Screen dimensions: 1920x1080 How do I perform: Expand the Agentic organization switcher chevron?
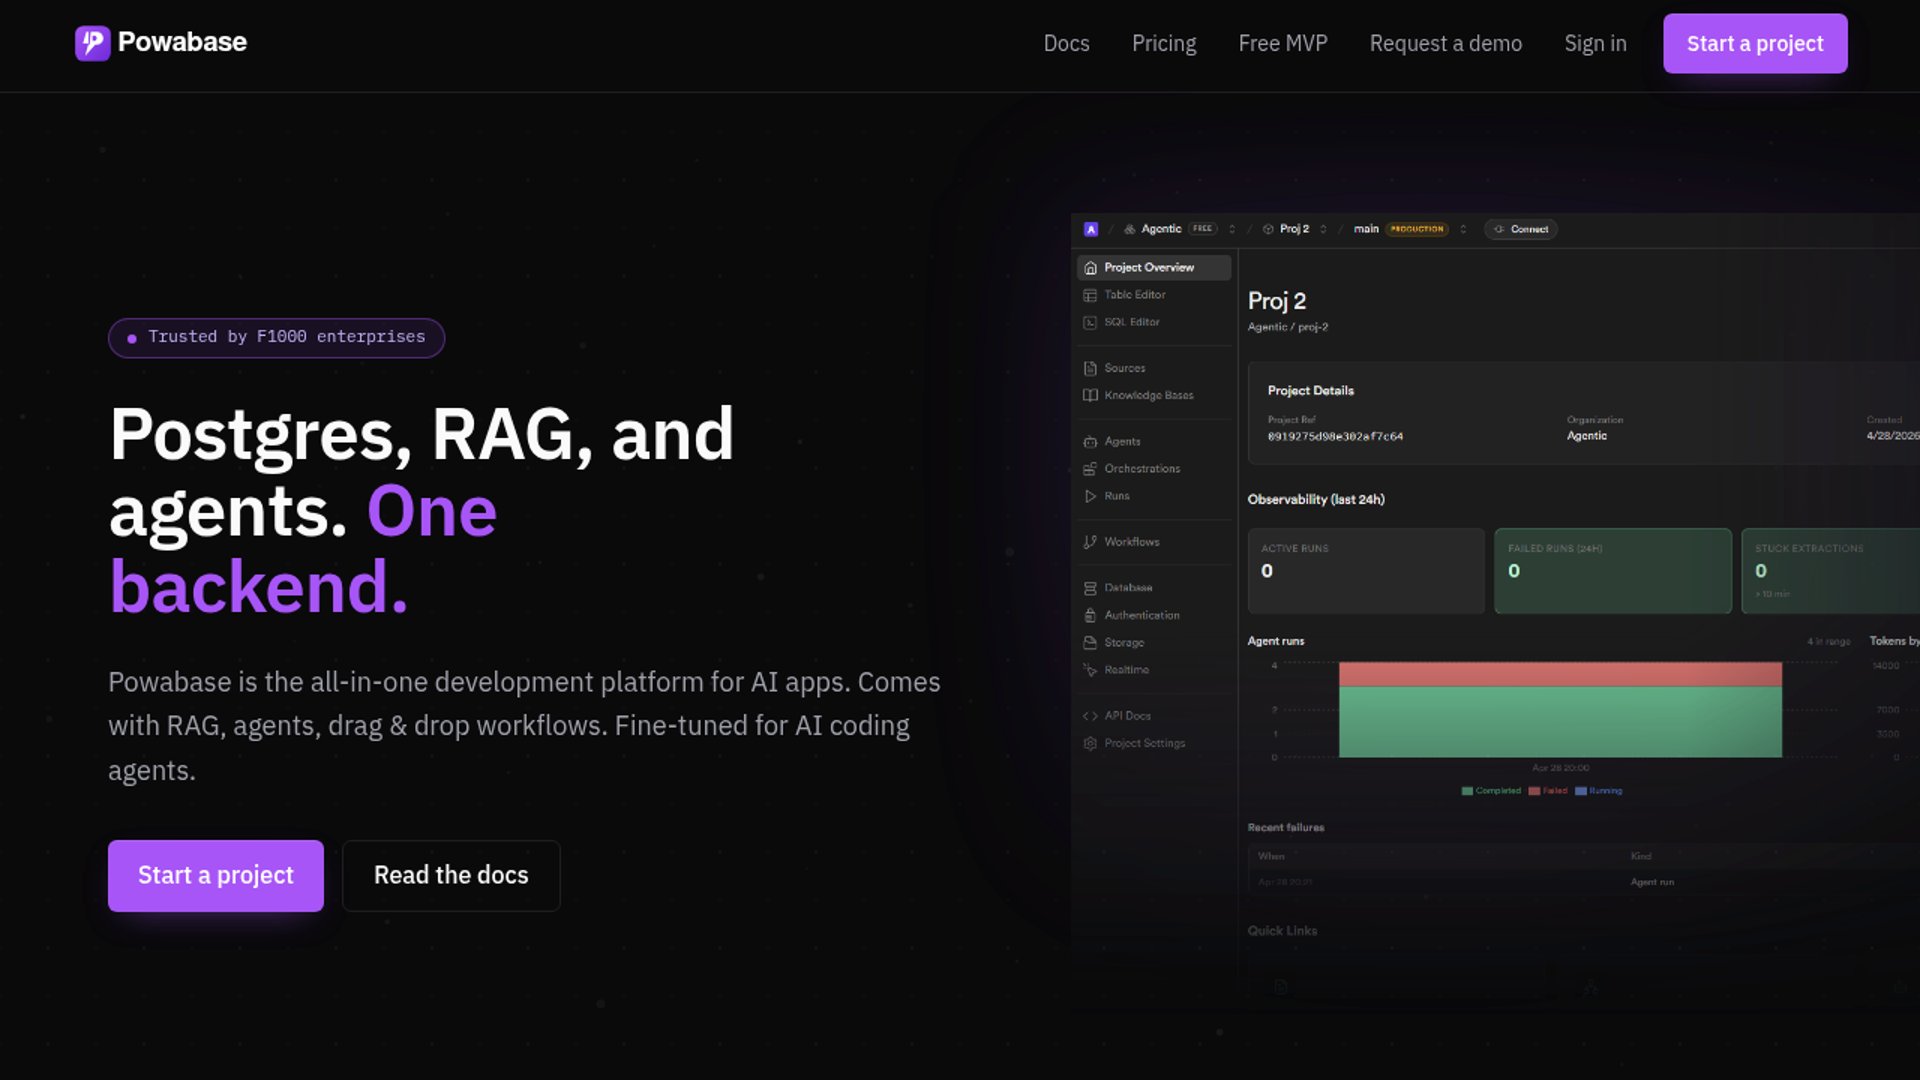click(x=1232, y=229)
